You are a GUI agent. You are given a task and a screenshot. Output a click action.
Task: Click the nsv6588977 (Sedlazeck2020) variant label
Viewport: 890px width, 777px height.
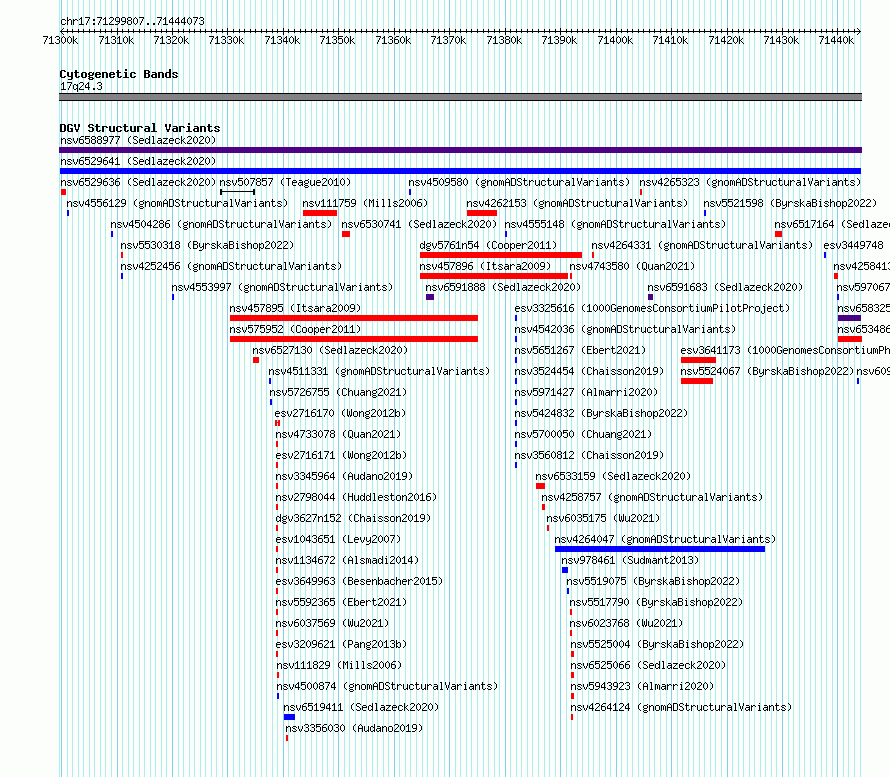point(138,140)
